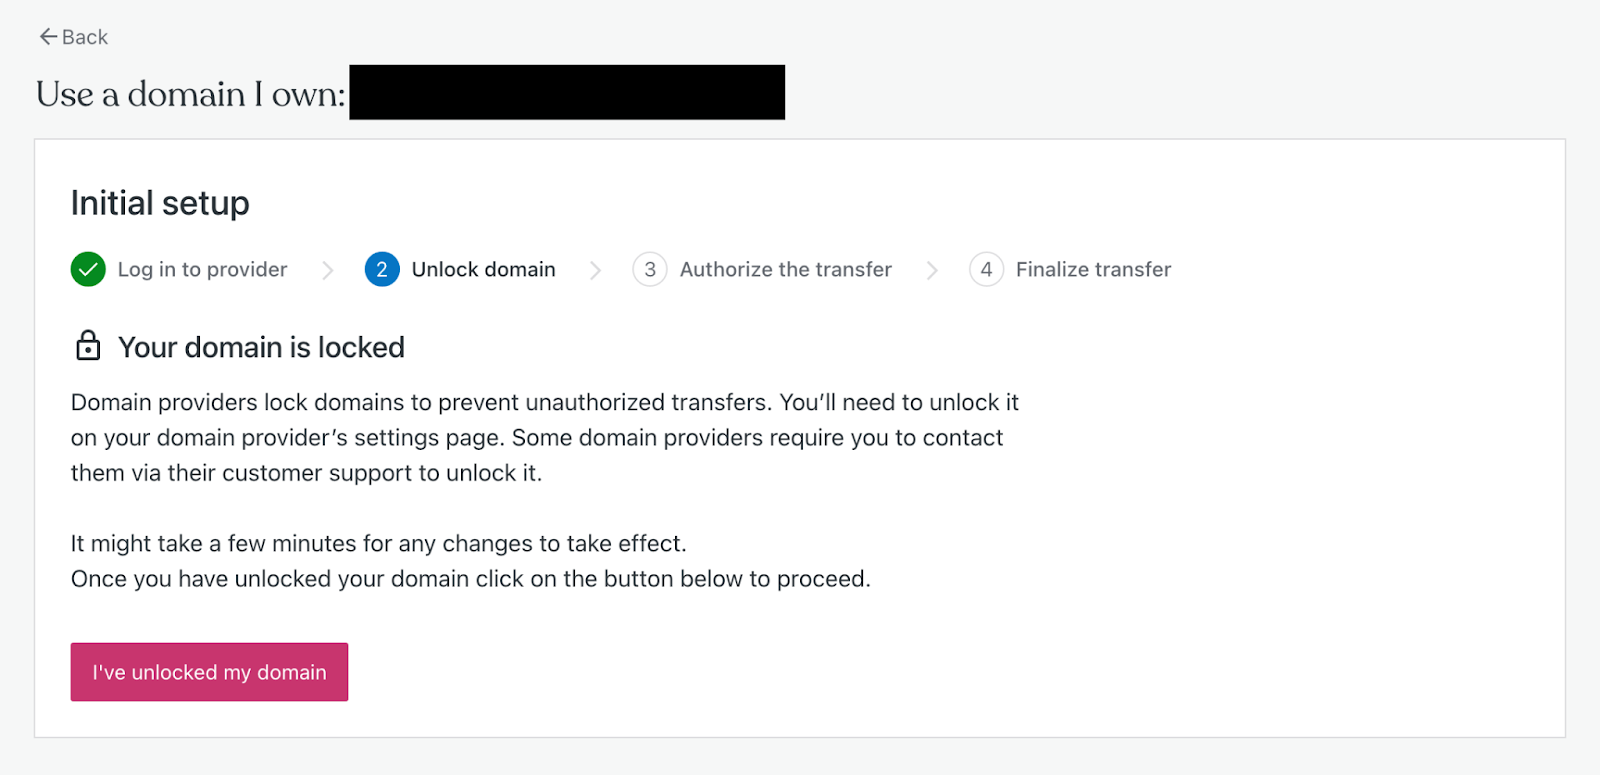Click the chevron after "Authorize the transfer"
1600x775 pixels.
[x=932, y=270]
